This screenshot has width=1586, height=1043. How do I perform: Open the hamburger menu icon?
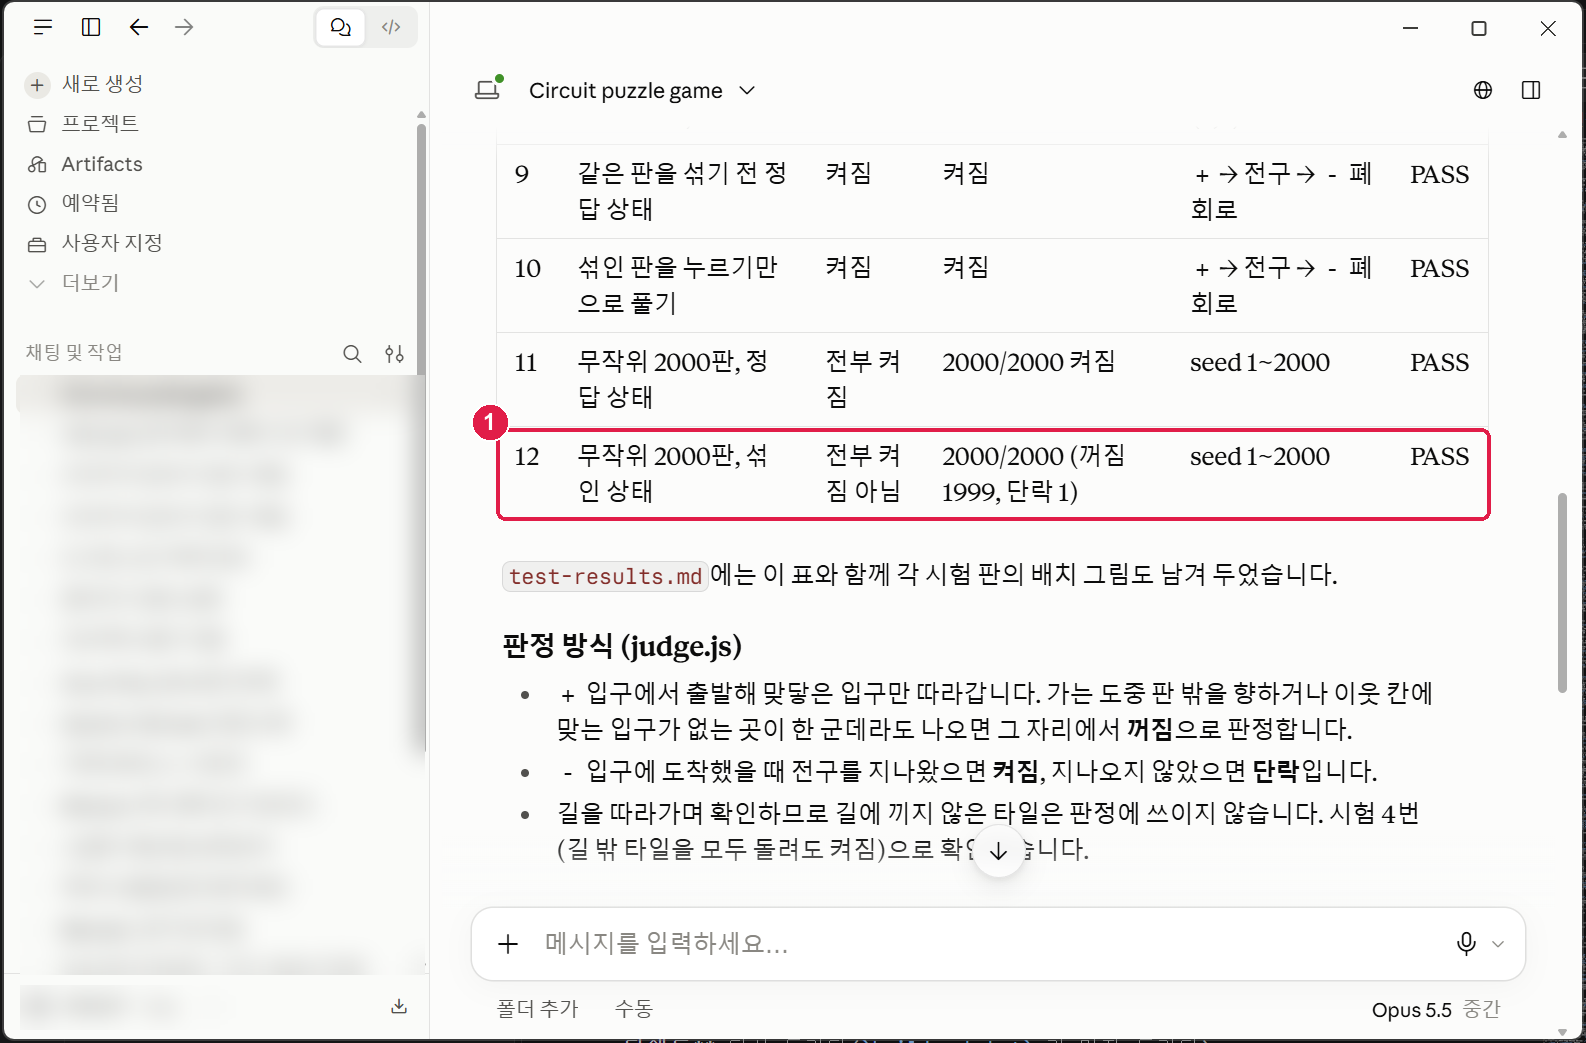(43, 27)
